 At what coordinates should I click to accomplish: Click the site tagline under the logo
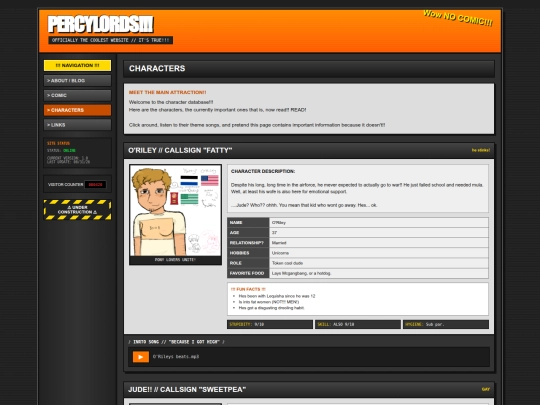pyautogui.click(x=111, y=40)
